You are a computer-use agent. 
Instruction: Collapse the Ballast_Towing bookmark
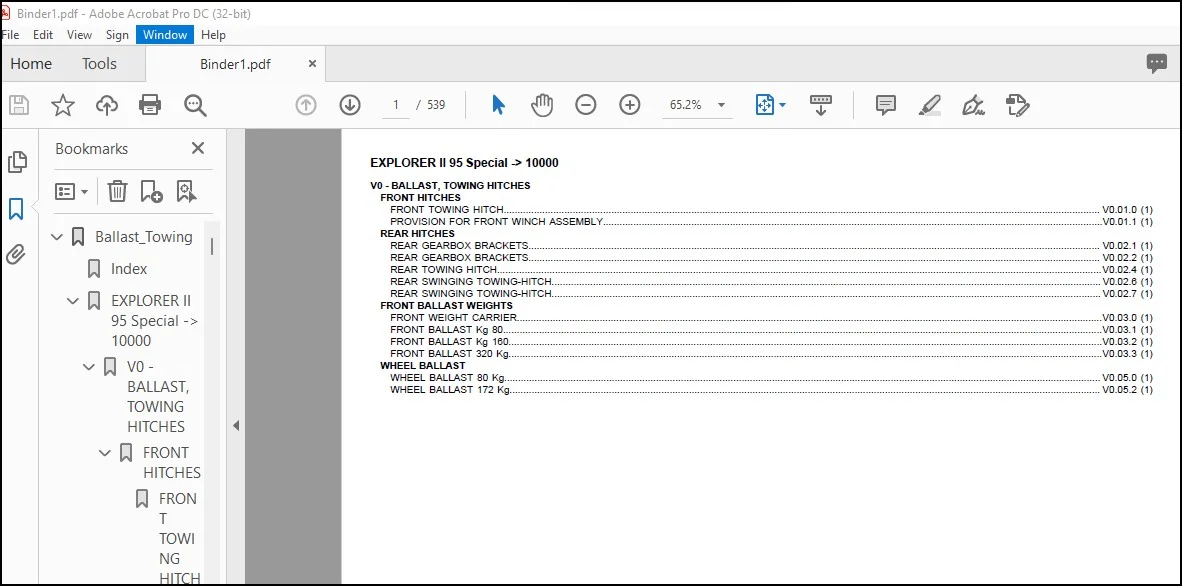pos(57,238)
